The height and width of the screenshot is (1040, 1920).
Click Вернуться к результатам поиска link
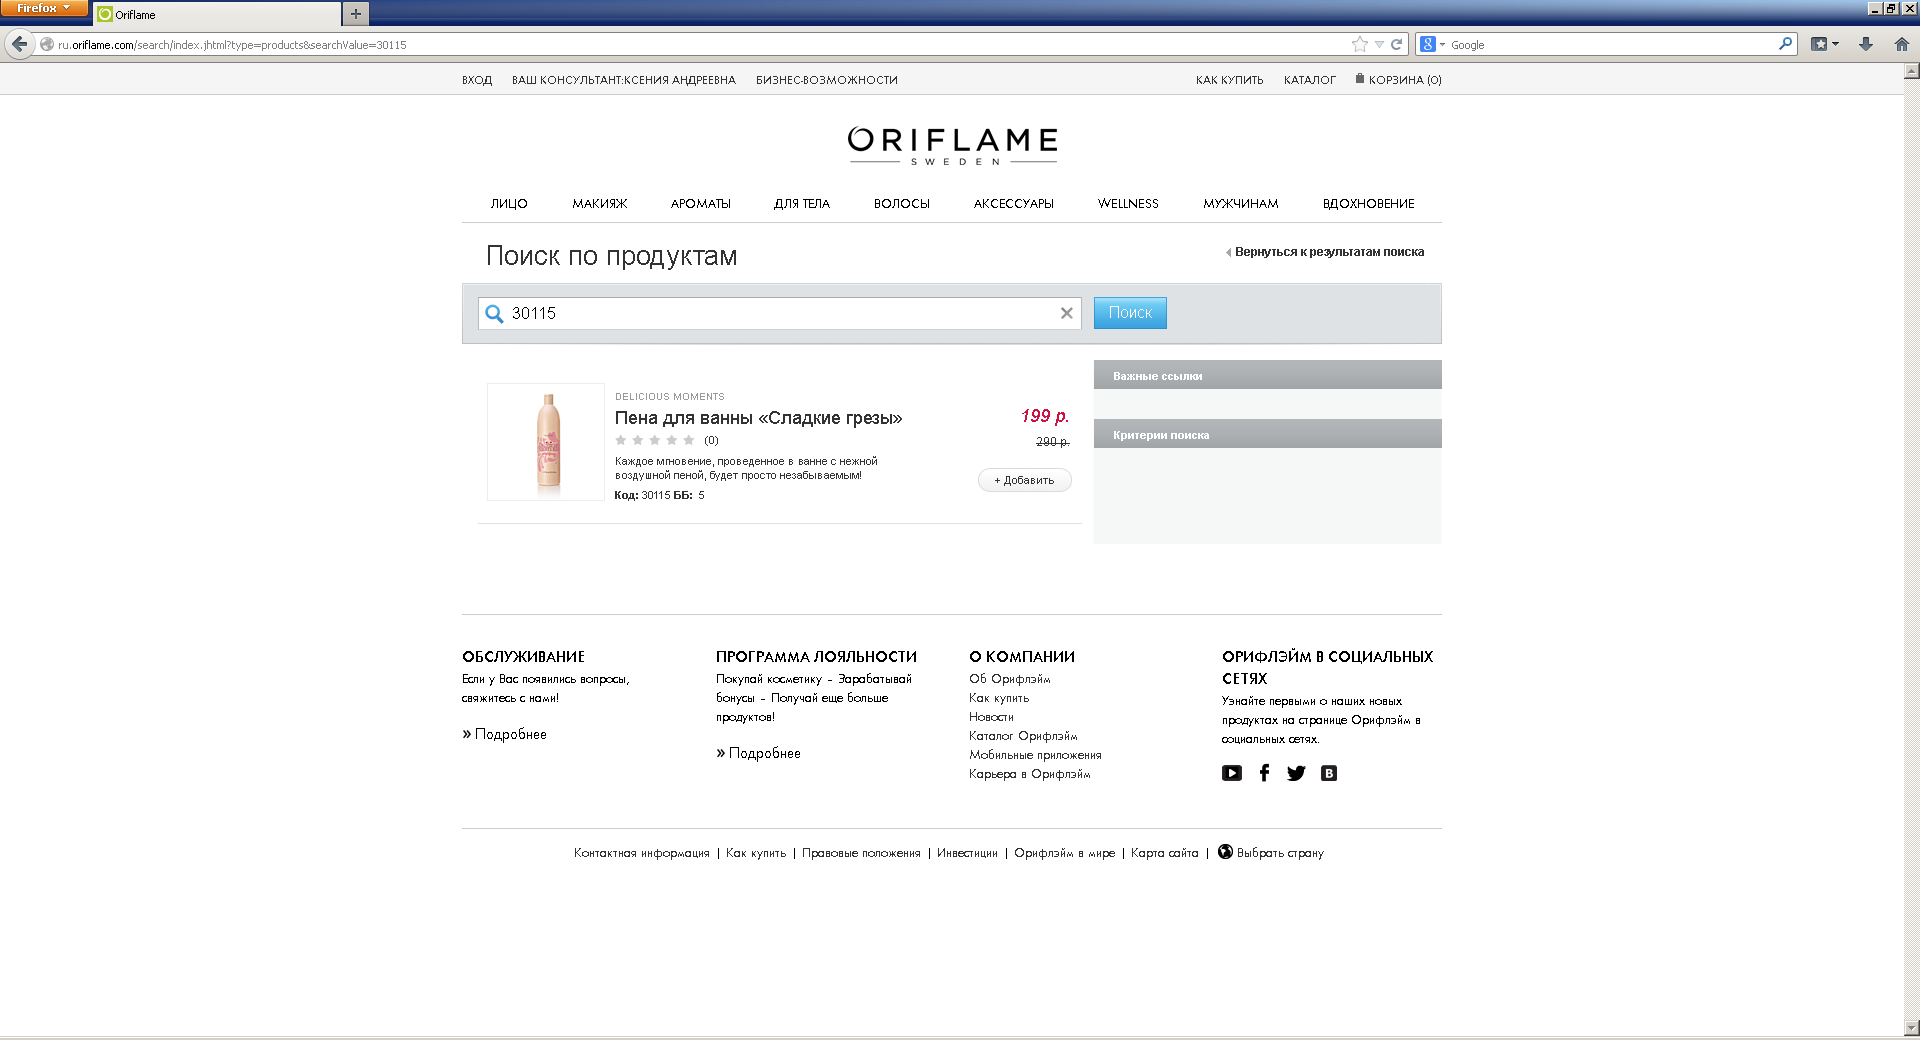[x=1329, y=252]
